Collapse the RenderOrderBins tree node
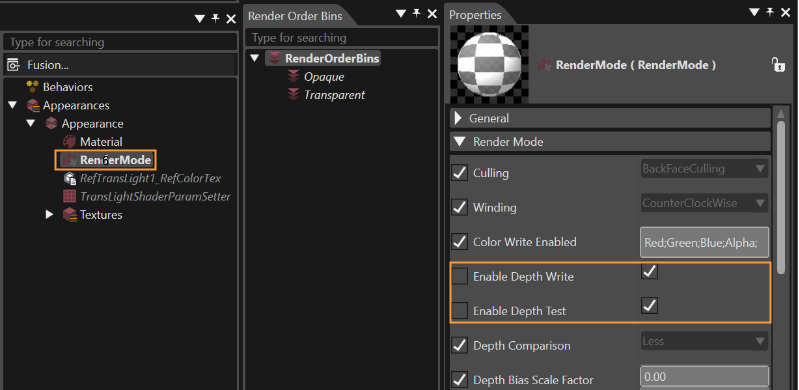Image resolution: width=799 pixels, height=390 pixels. (x=255, y=59)
